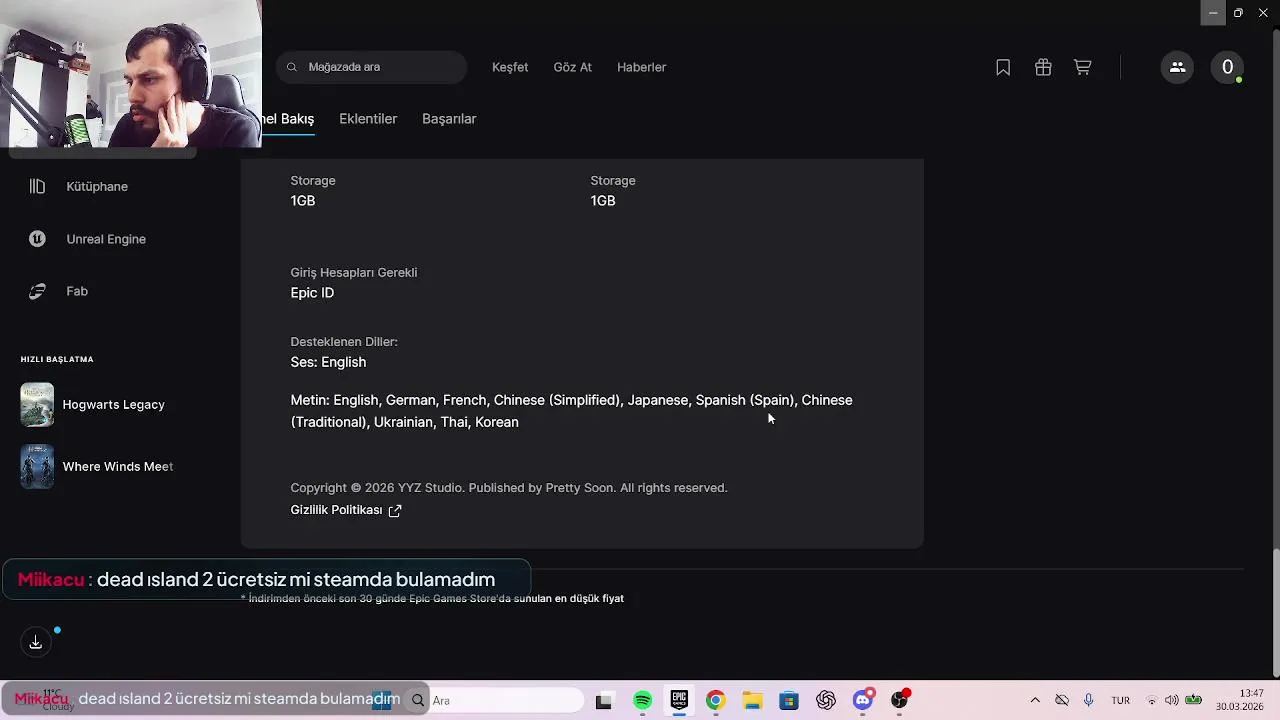1280x720 pixels.
Task: Open the downloads icon in sidebar
Action: tap(35, 642)
